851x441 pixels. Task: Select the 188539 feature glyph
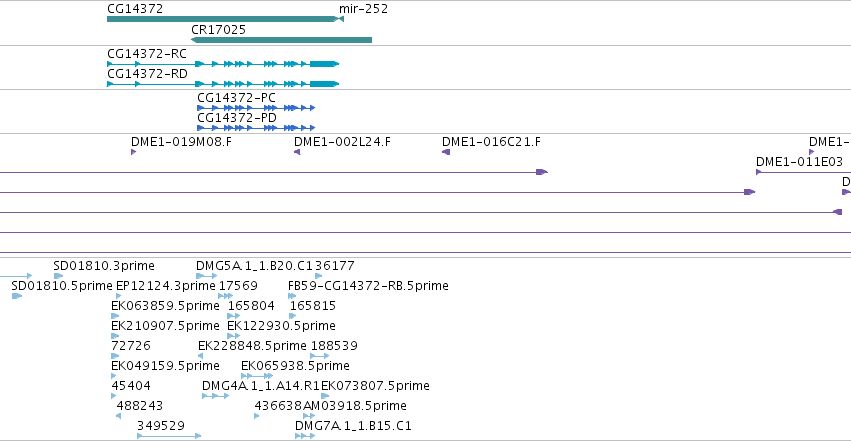tap(320, 356)
